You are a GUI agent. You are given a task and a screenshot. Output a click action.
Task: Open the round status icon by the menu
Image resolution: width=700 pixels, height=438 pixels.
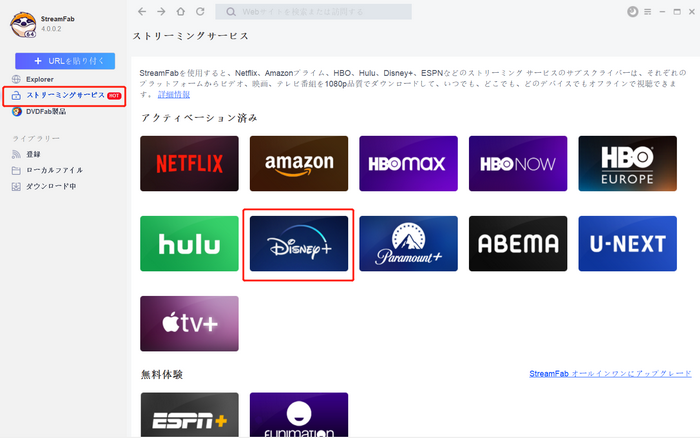(x=633, y=12)
